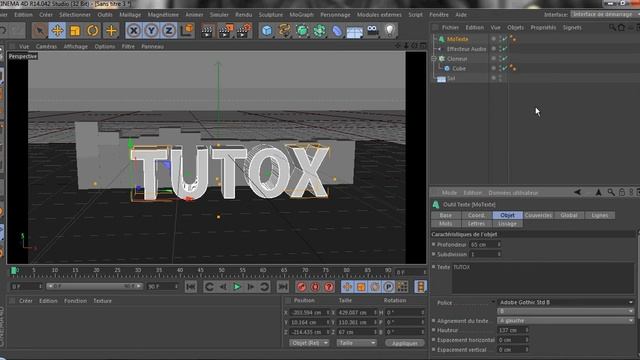Screen dimensions: 640x360
Task: Toggle autokeying red button
Action: pos(315,287)
